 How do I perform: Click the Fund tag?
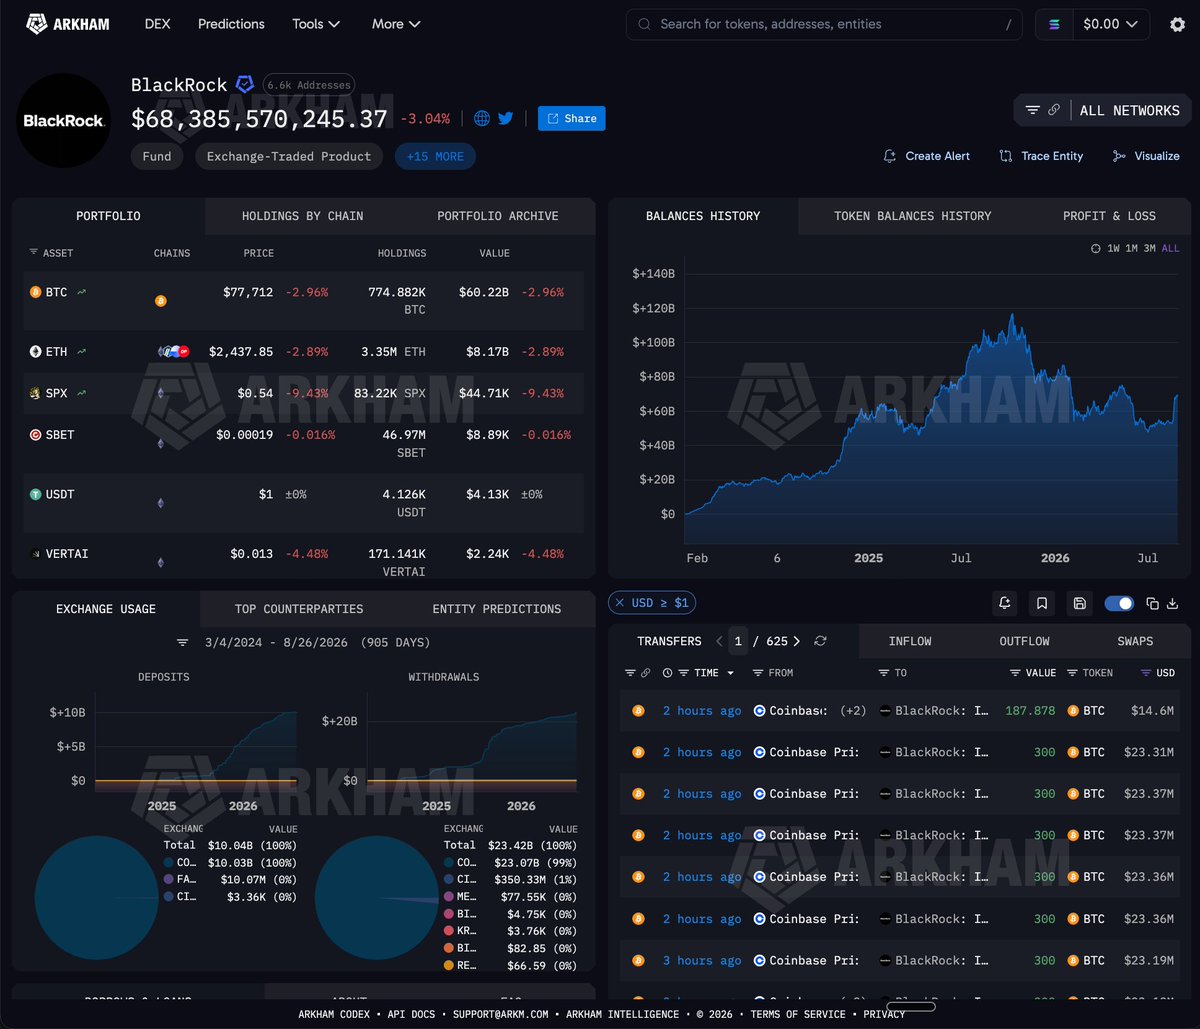coord(157,156)
